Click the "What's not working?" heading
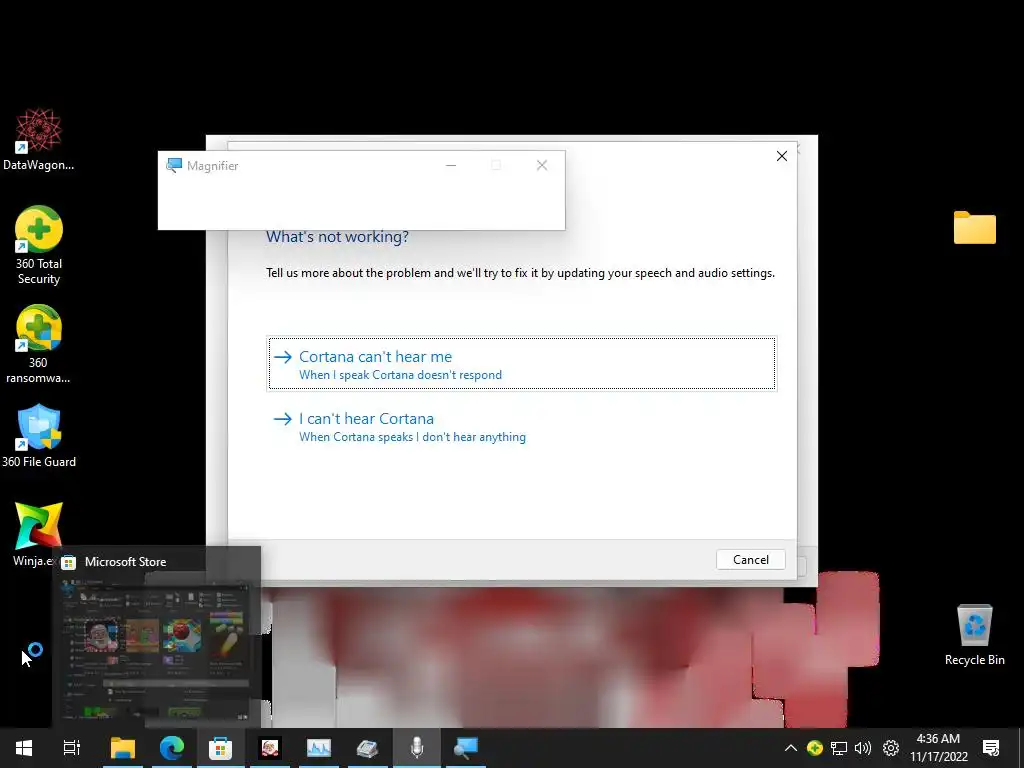The height and width of the screenshot is (768, 1024). (337, 236)
